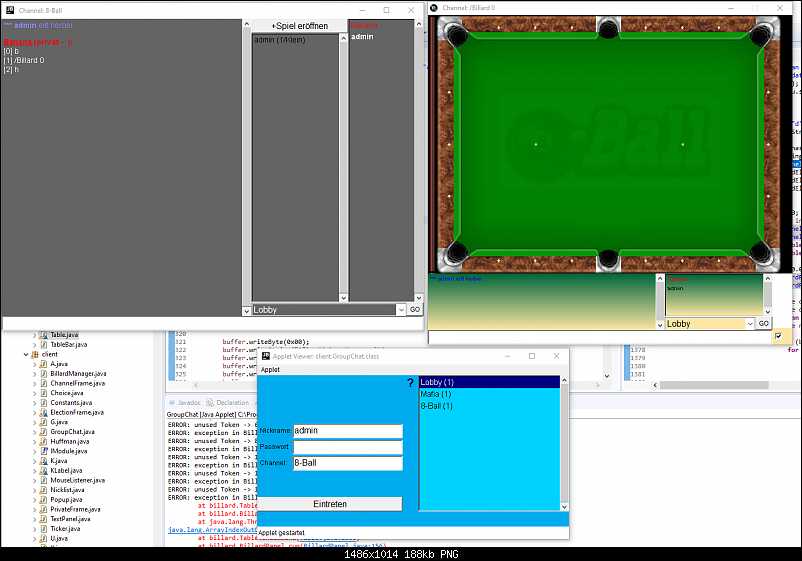Select Mafia (1) in channel list
The width and height of the screenshot is (802, 561).
tap(436, 394)
